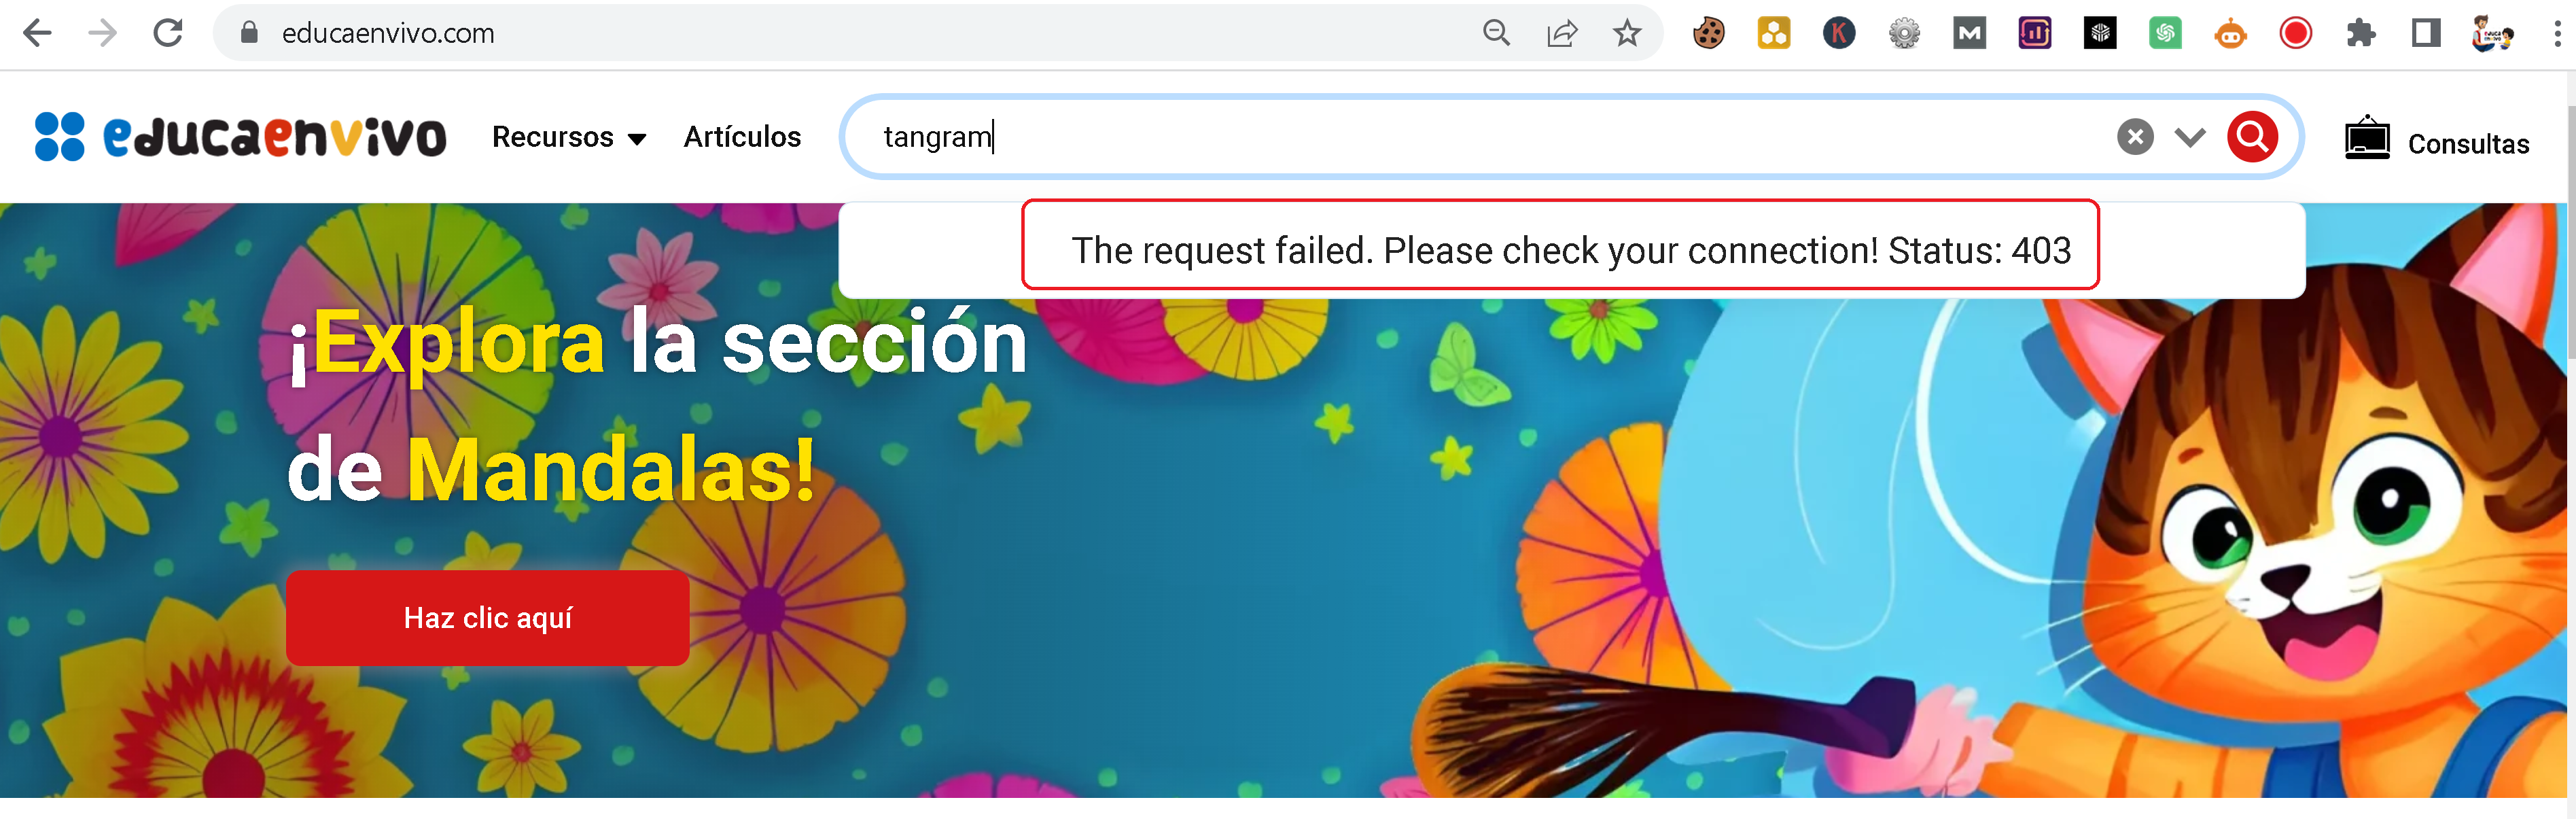
Task: Open the dark circle K extension
Action: [x=1839, y=33]
